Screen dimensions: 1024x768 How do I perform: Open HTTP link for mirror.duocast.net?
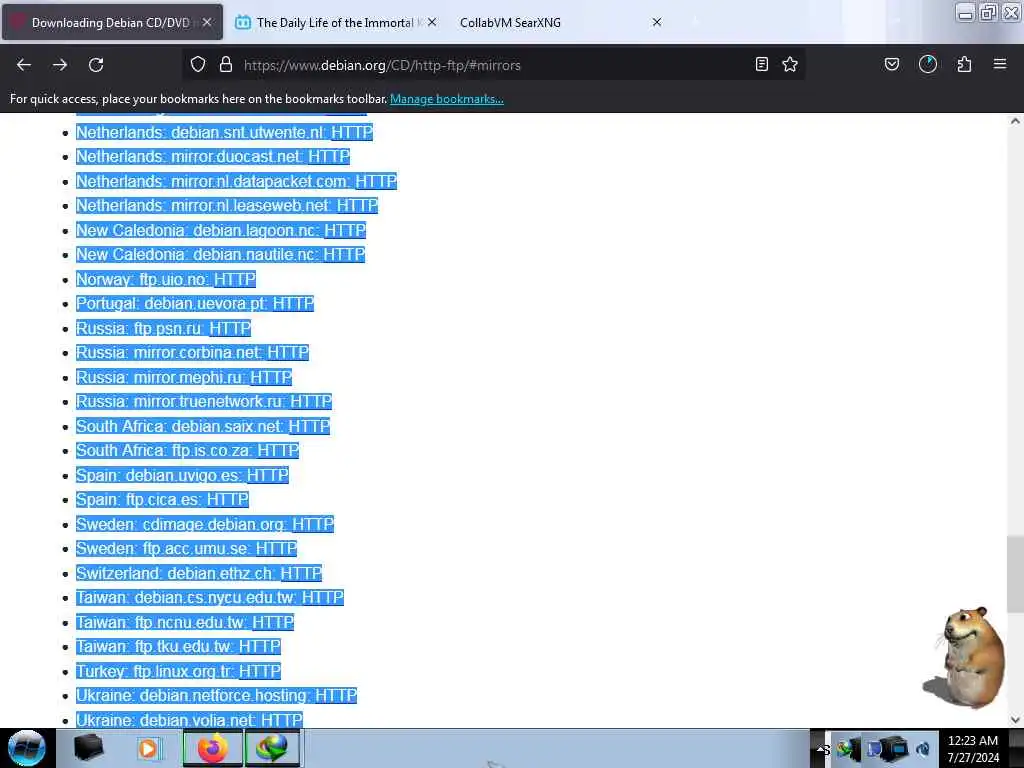(329, 157)
